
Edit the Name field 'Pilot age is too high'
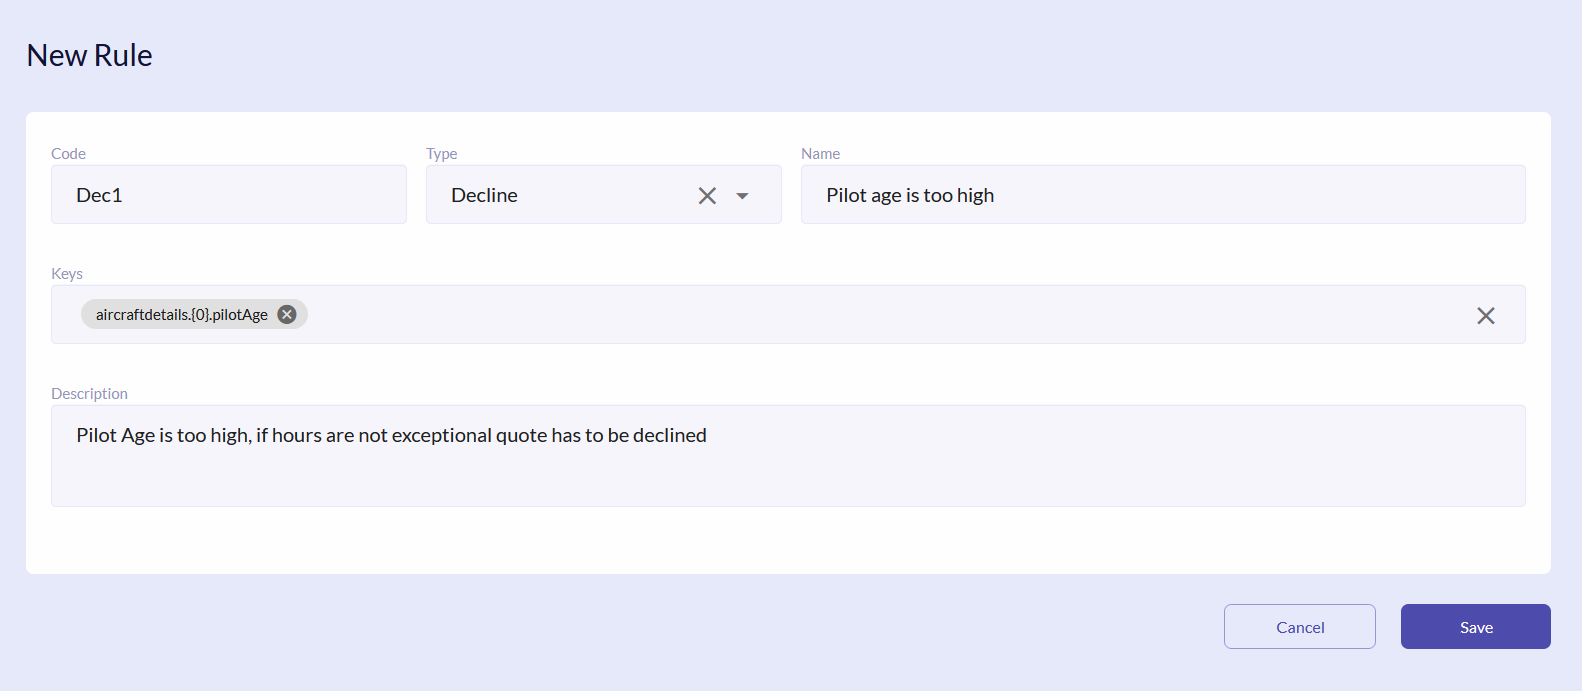point(1162,195)
